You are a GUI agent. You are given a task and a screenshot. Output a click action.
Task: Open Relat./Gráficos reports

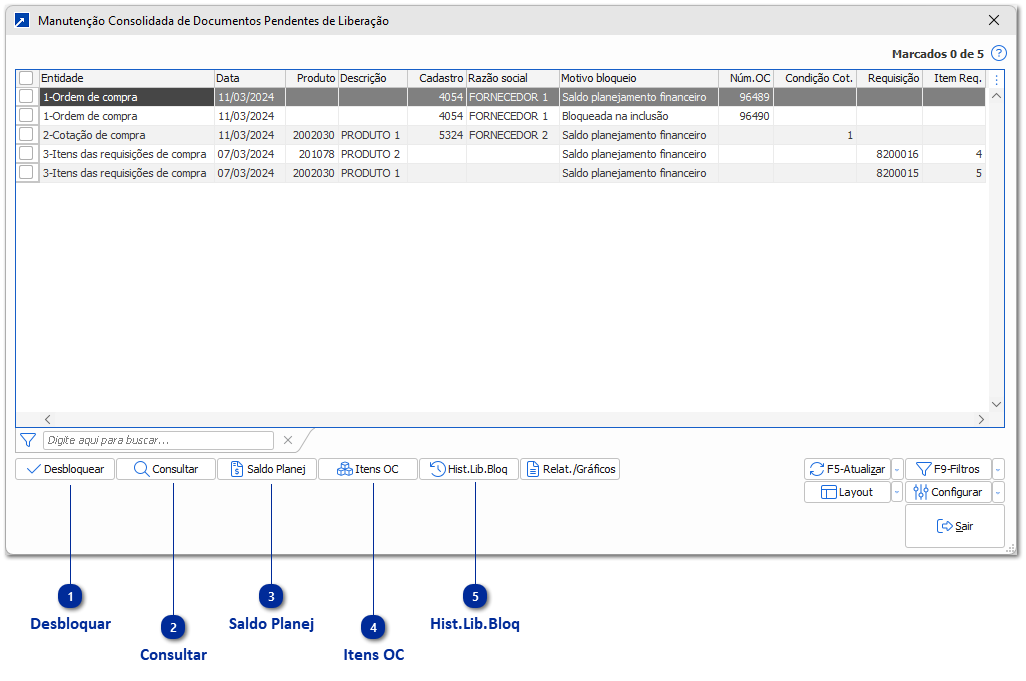pos(570,469)
